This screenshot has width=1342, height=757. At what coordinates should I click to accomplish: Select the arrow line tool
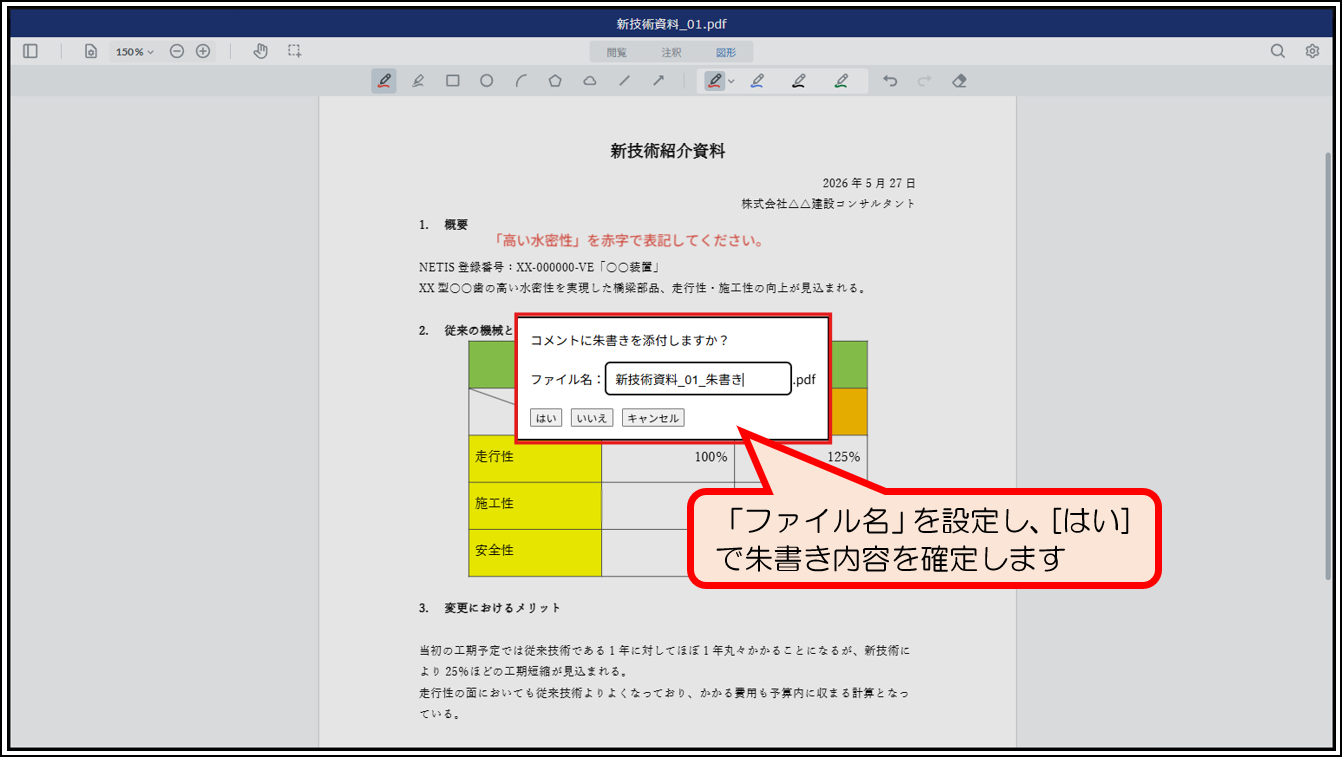coord(658,81)
